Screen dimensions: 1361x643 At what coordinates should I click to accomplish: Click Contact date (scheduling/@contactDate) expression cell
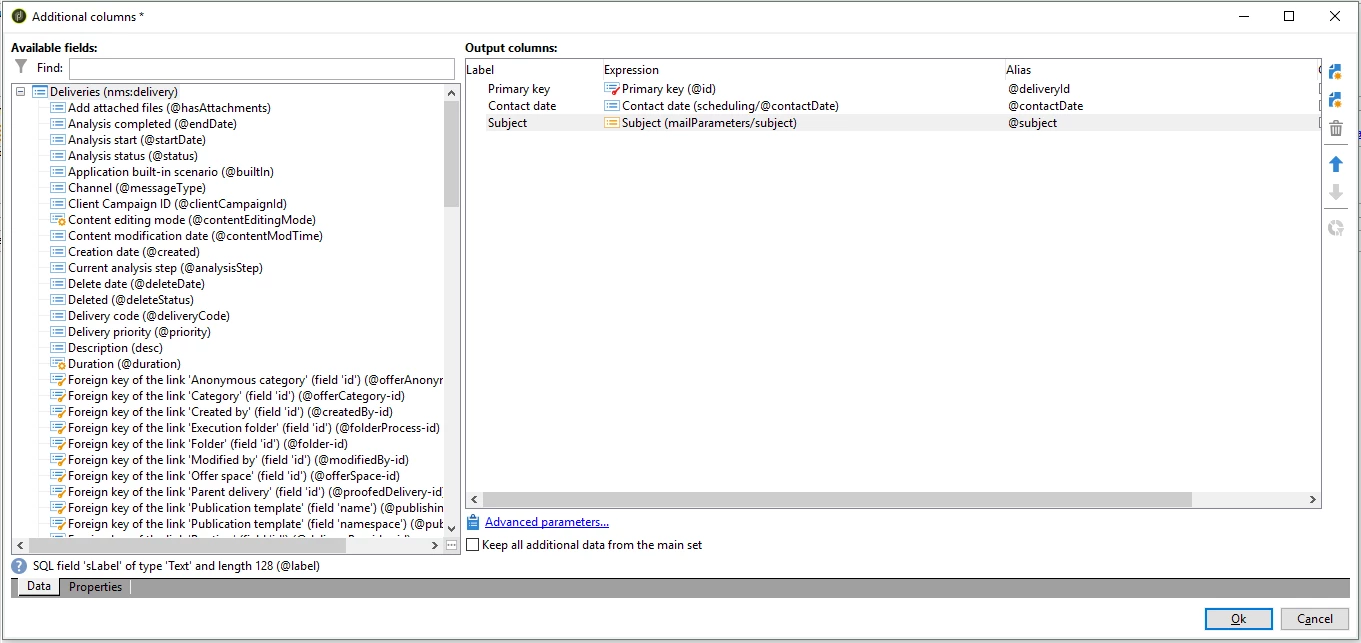[730, 106]
